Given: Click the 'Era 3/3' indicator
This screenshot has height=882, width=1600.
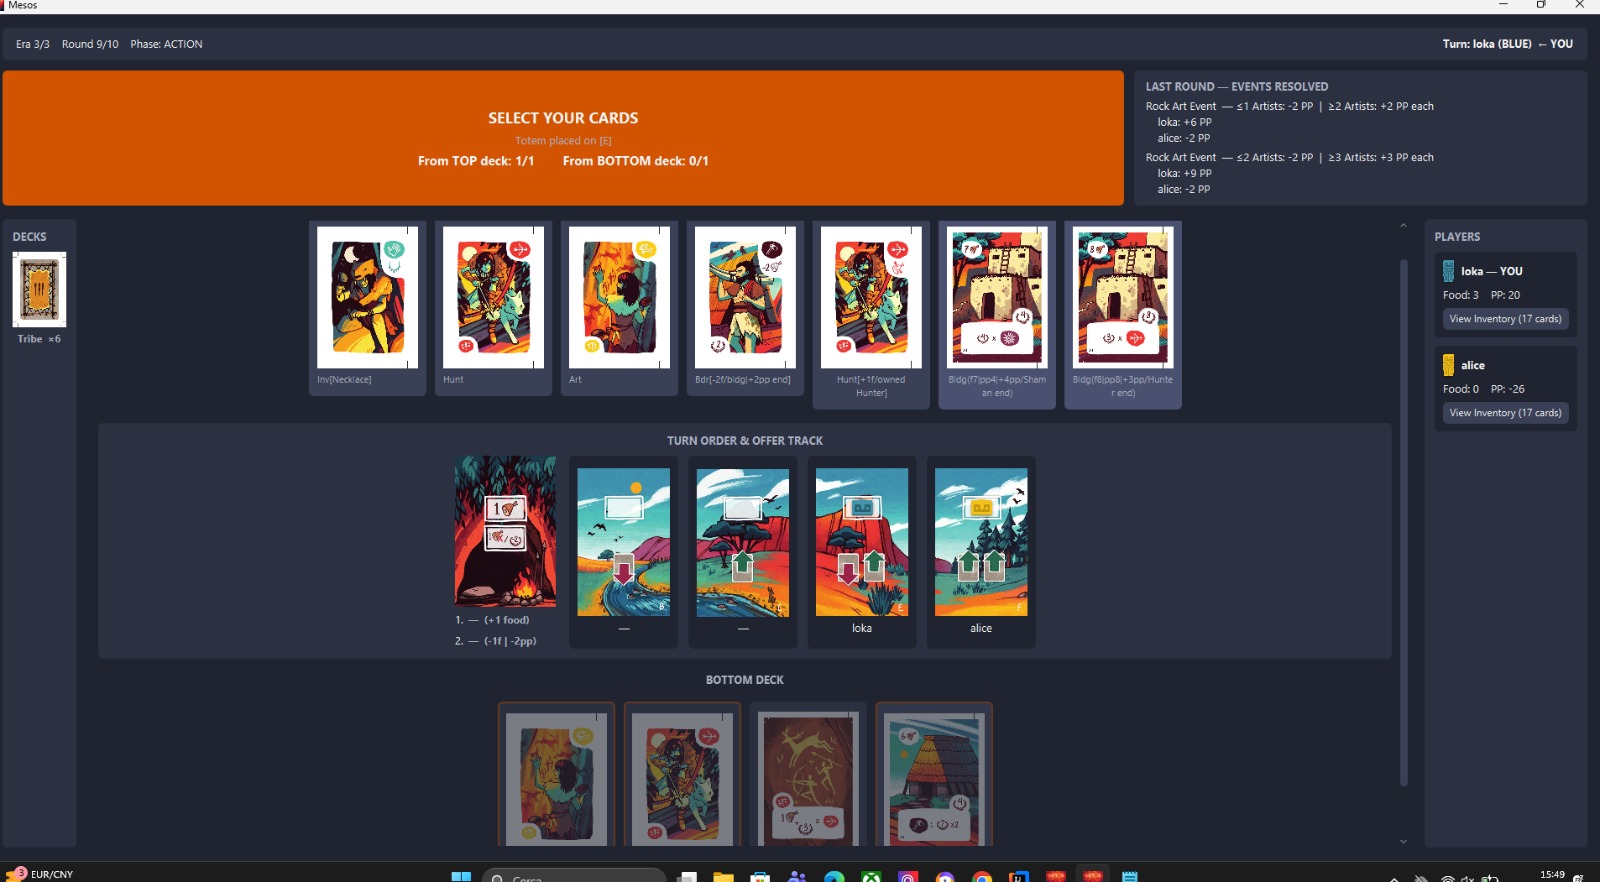Looking at the screenshot, I should coord(33,44).
